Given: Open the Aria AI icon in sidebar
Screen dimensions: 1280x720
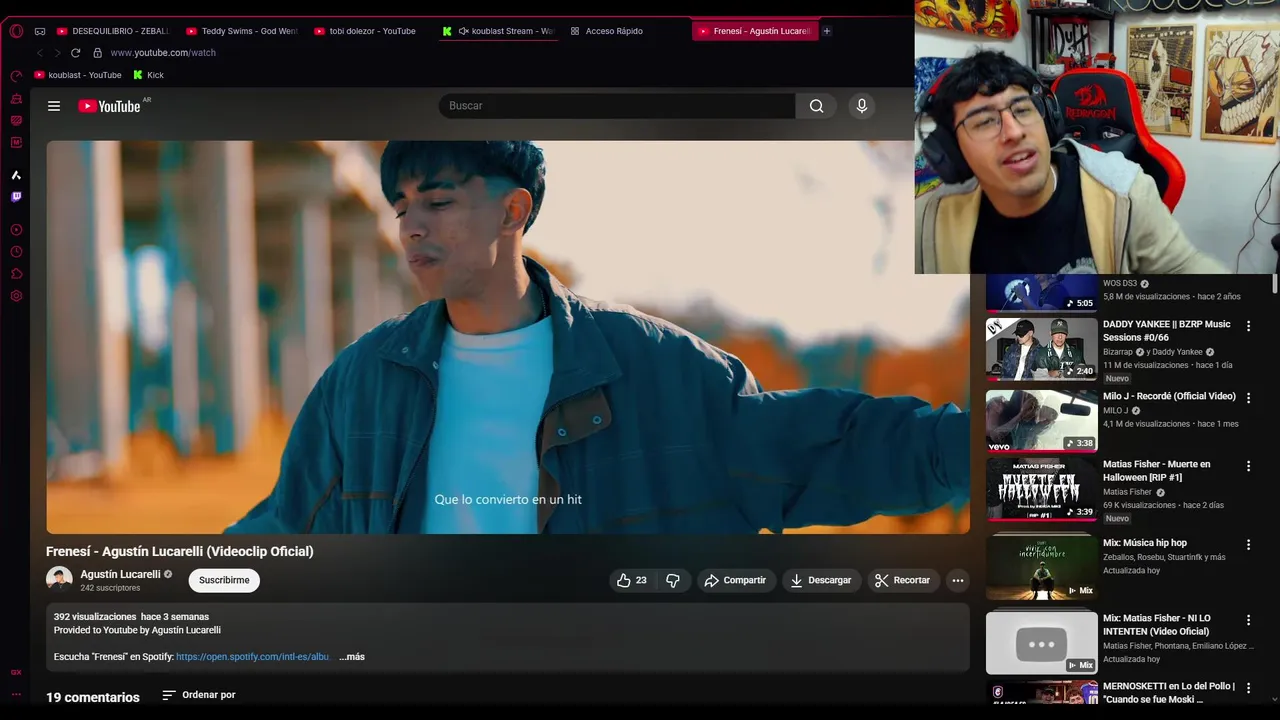Looking at the screenshot, I should coord(16,175).
